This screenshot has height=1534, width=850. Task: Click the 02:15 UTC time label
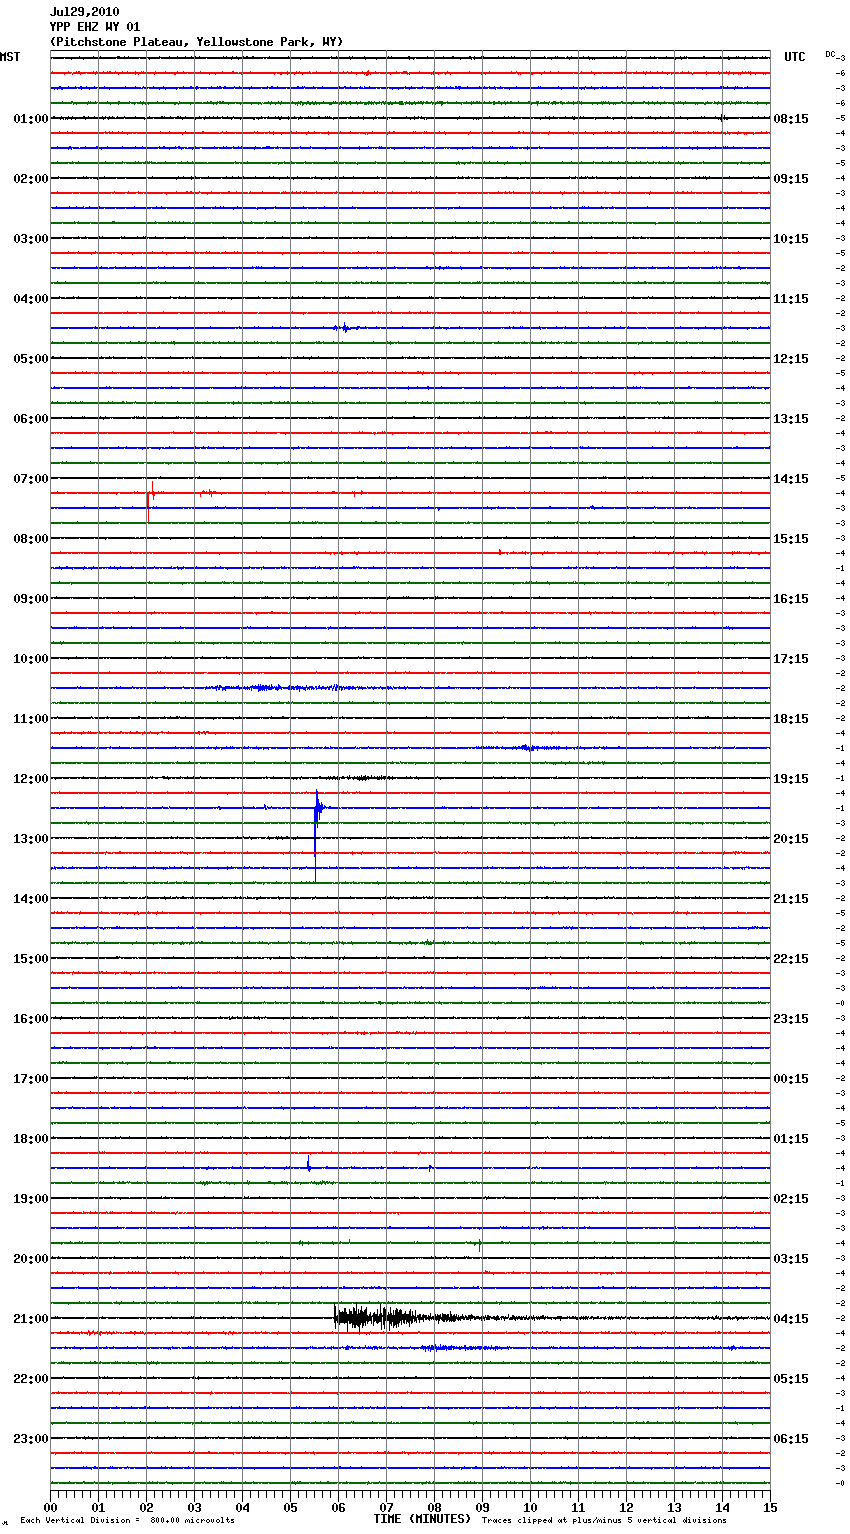pos(791,1199)
